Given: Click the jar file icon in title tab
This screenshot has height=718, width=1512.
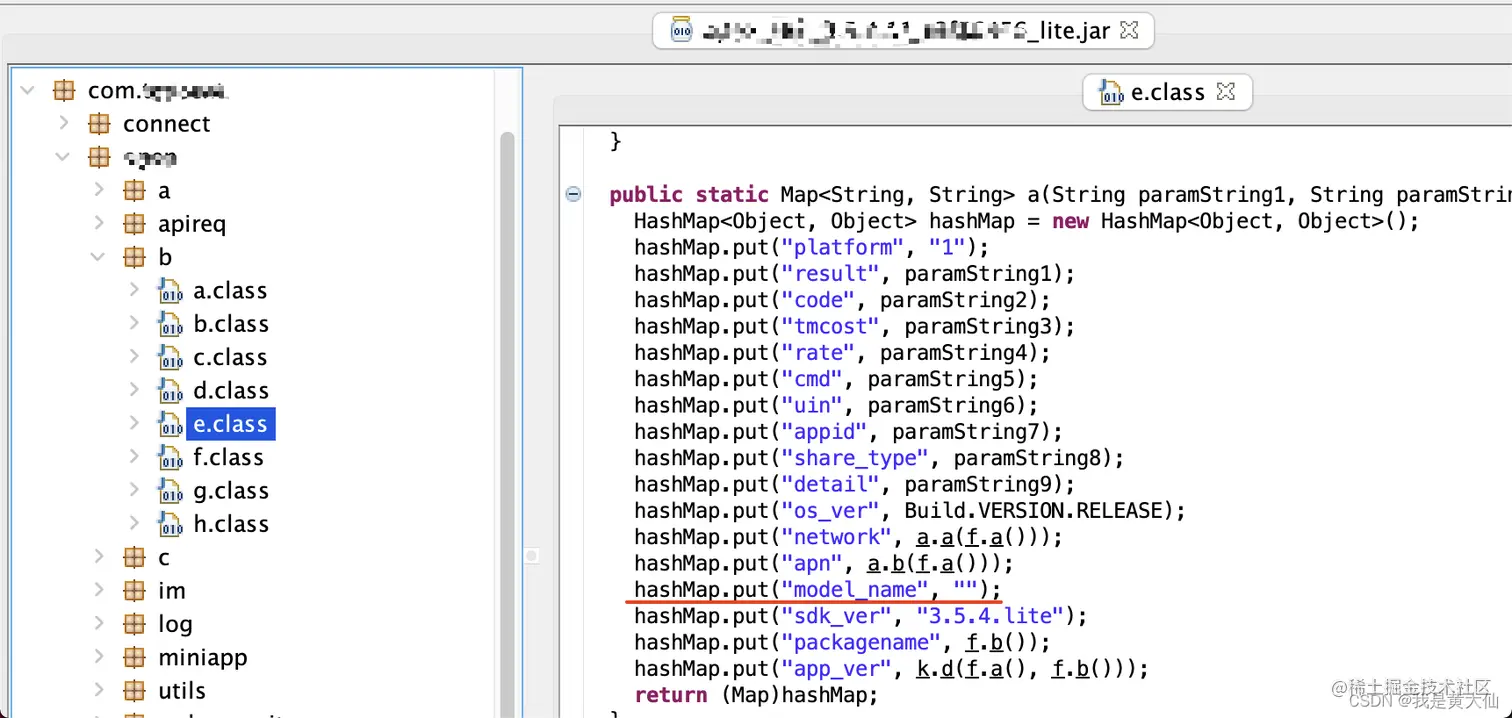Looking at the screenshot, I should [x=681, y=30].
